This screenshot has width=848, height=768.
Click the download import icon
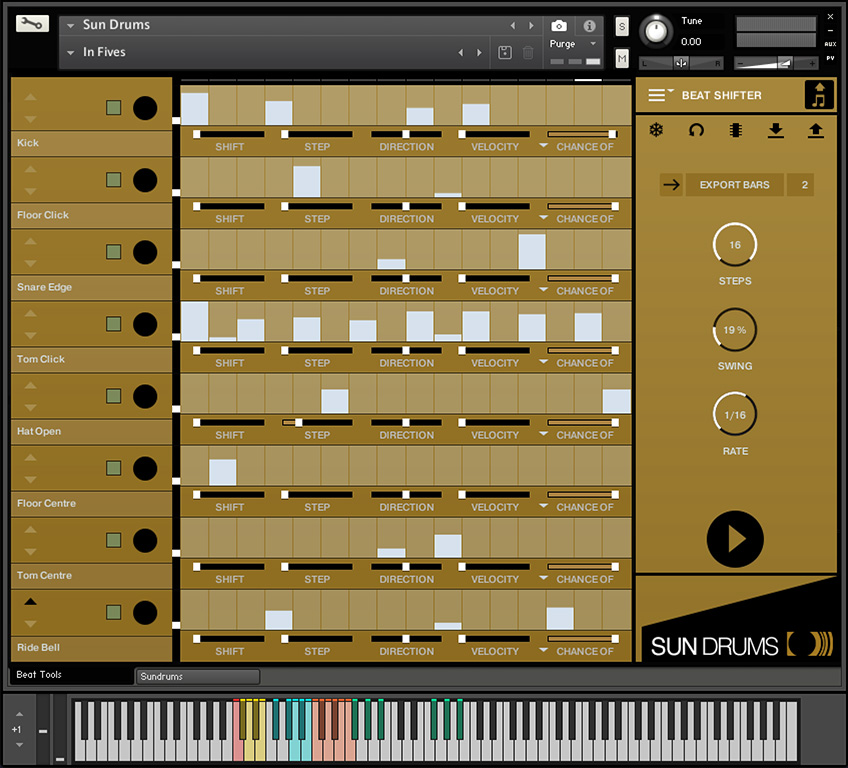[776, 130]
